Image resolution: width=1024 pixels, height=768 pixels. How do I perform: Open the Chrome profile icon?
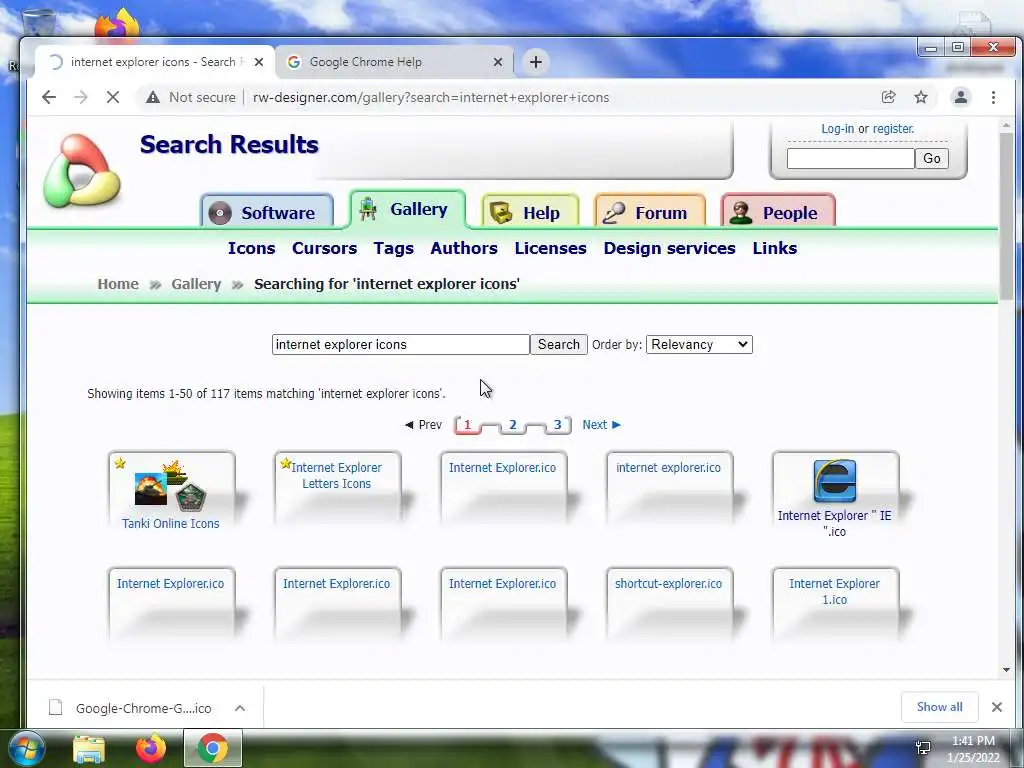point(961,97)
